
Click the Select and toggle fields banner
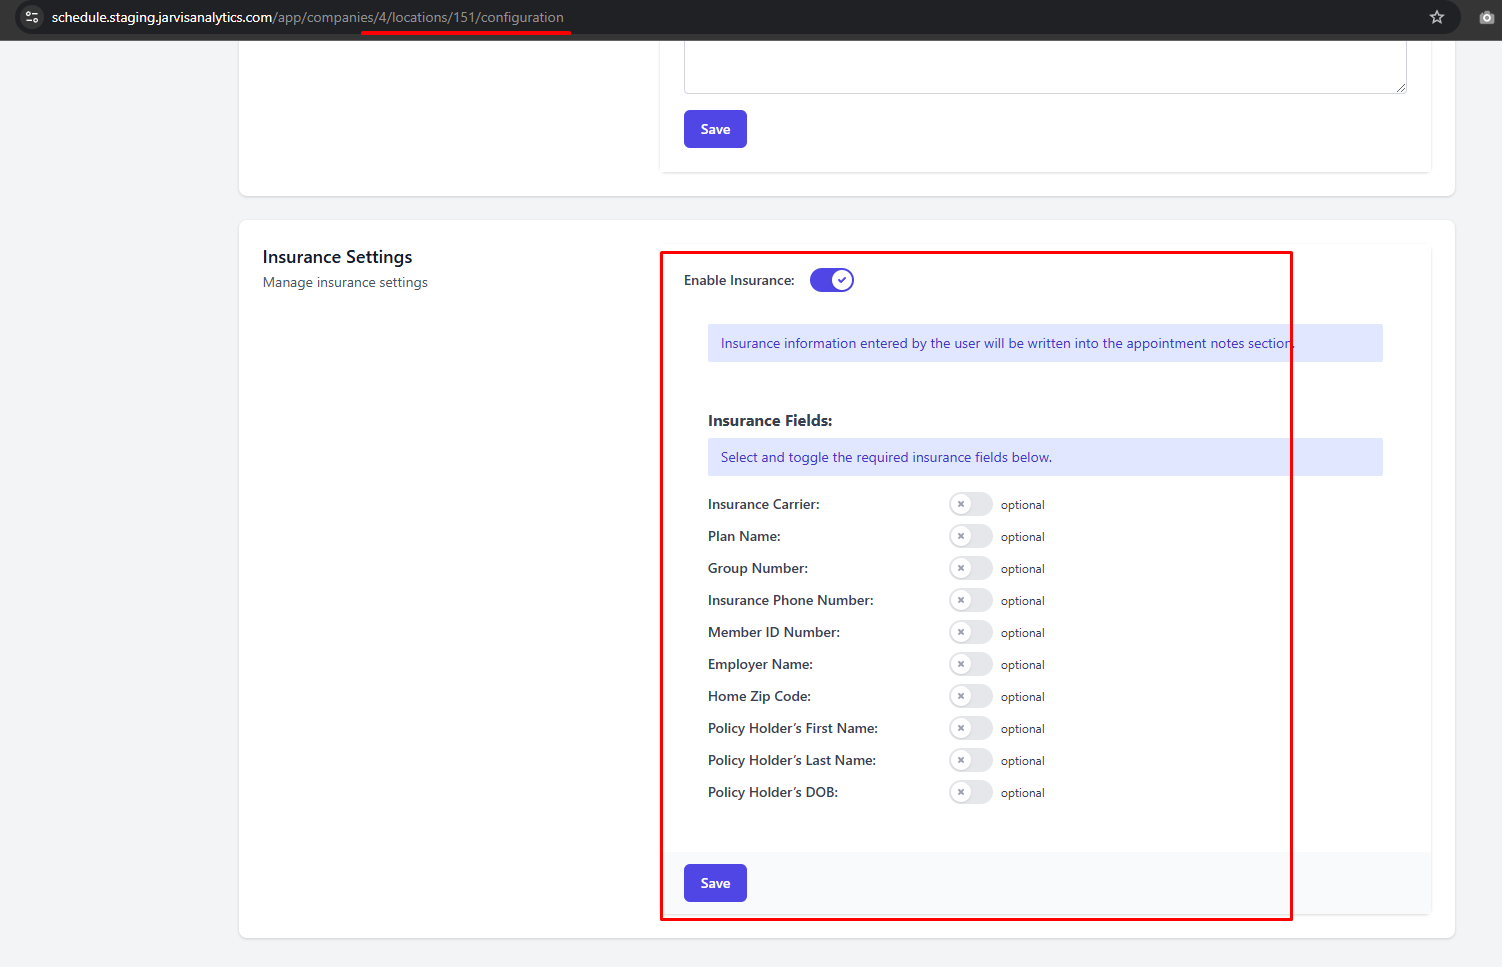pos(1045,457)
